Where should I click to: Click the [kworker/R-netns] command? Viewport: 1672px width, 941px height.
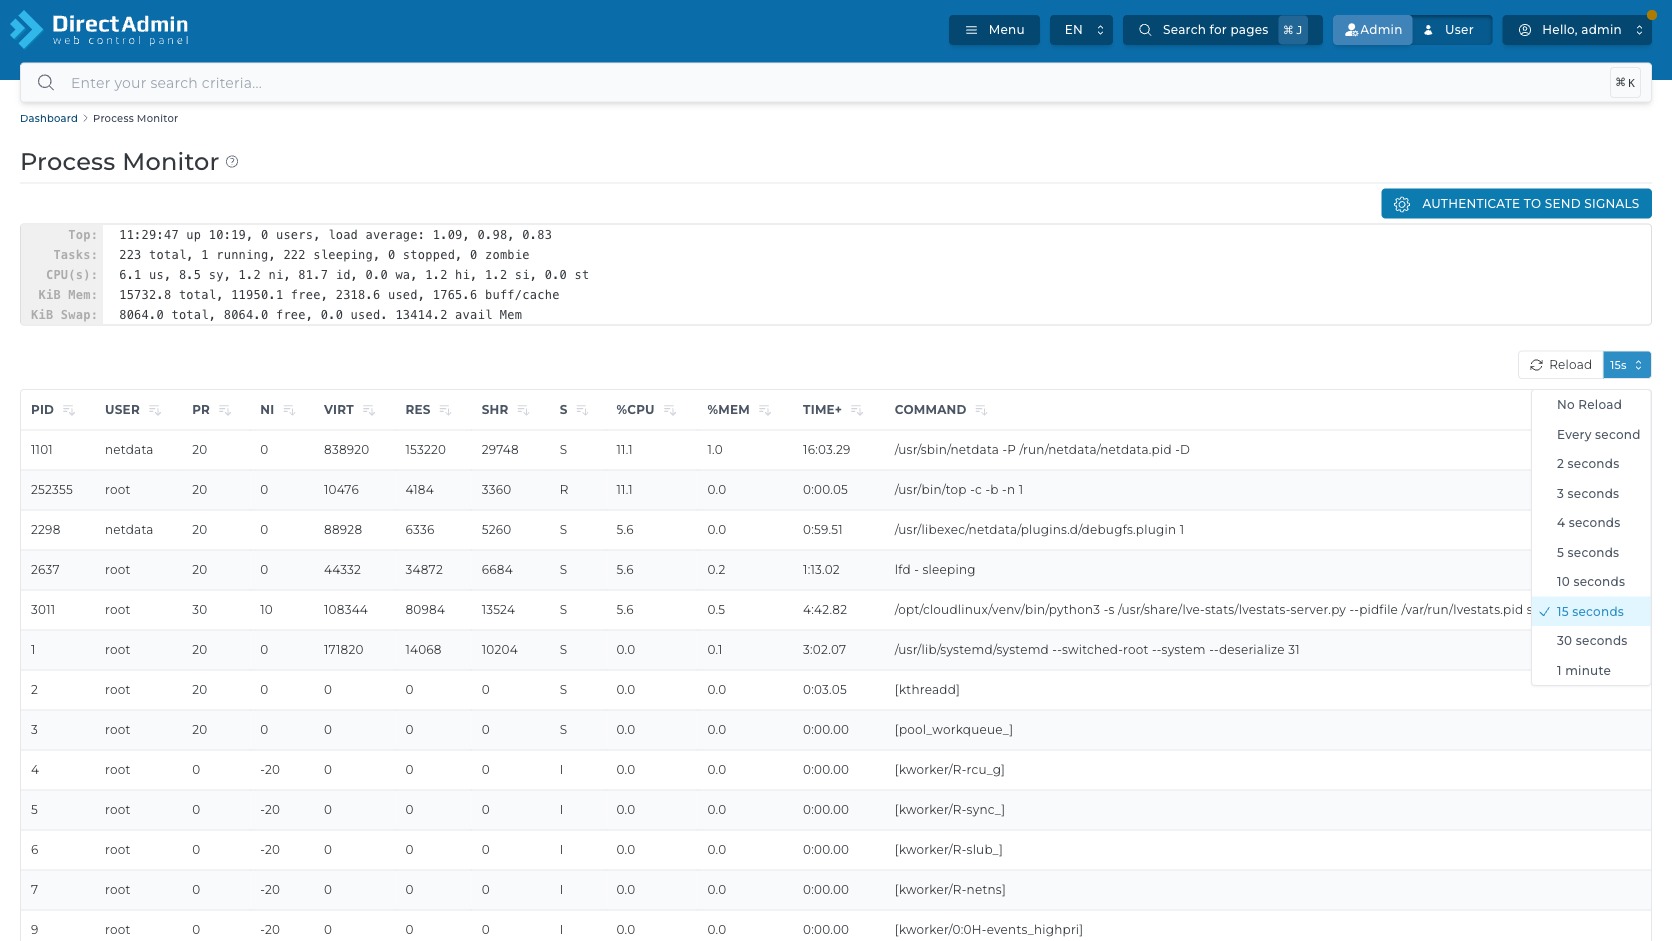(x=949, y=890)
